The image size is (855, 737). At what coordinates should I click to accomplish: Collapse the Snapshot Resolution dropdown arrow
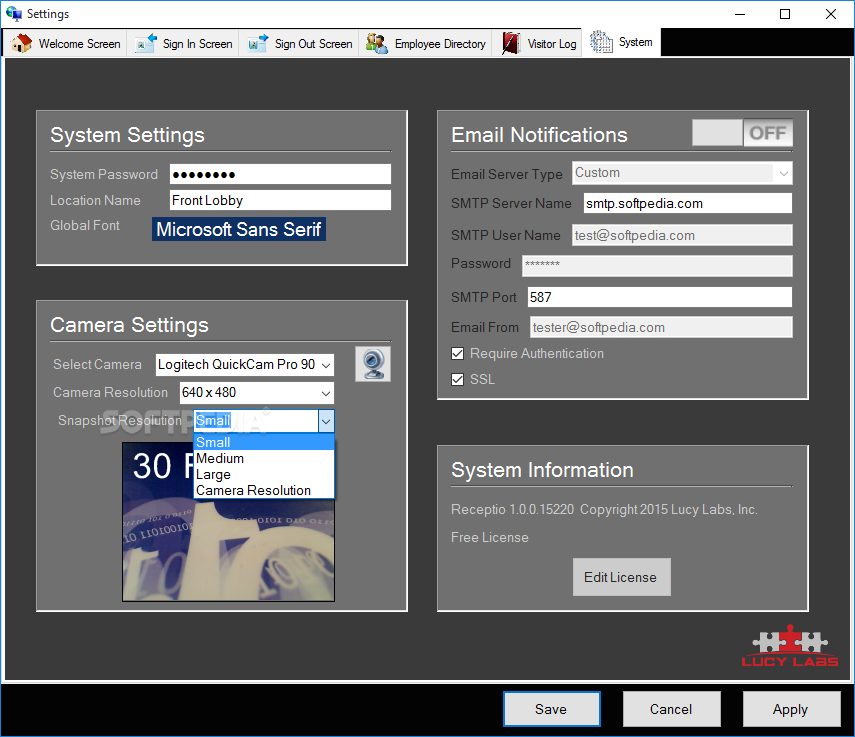click(x=326, y=421)
